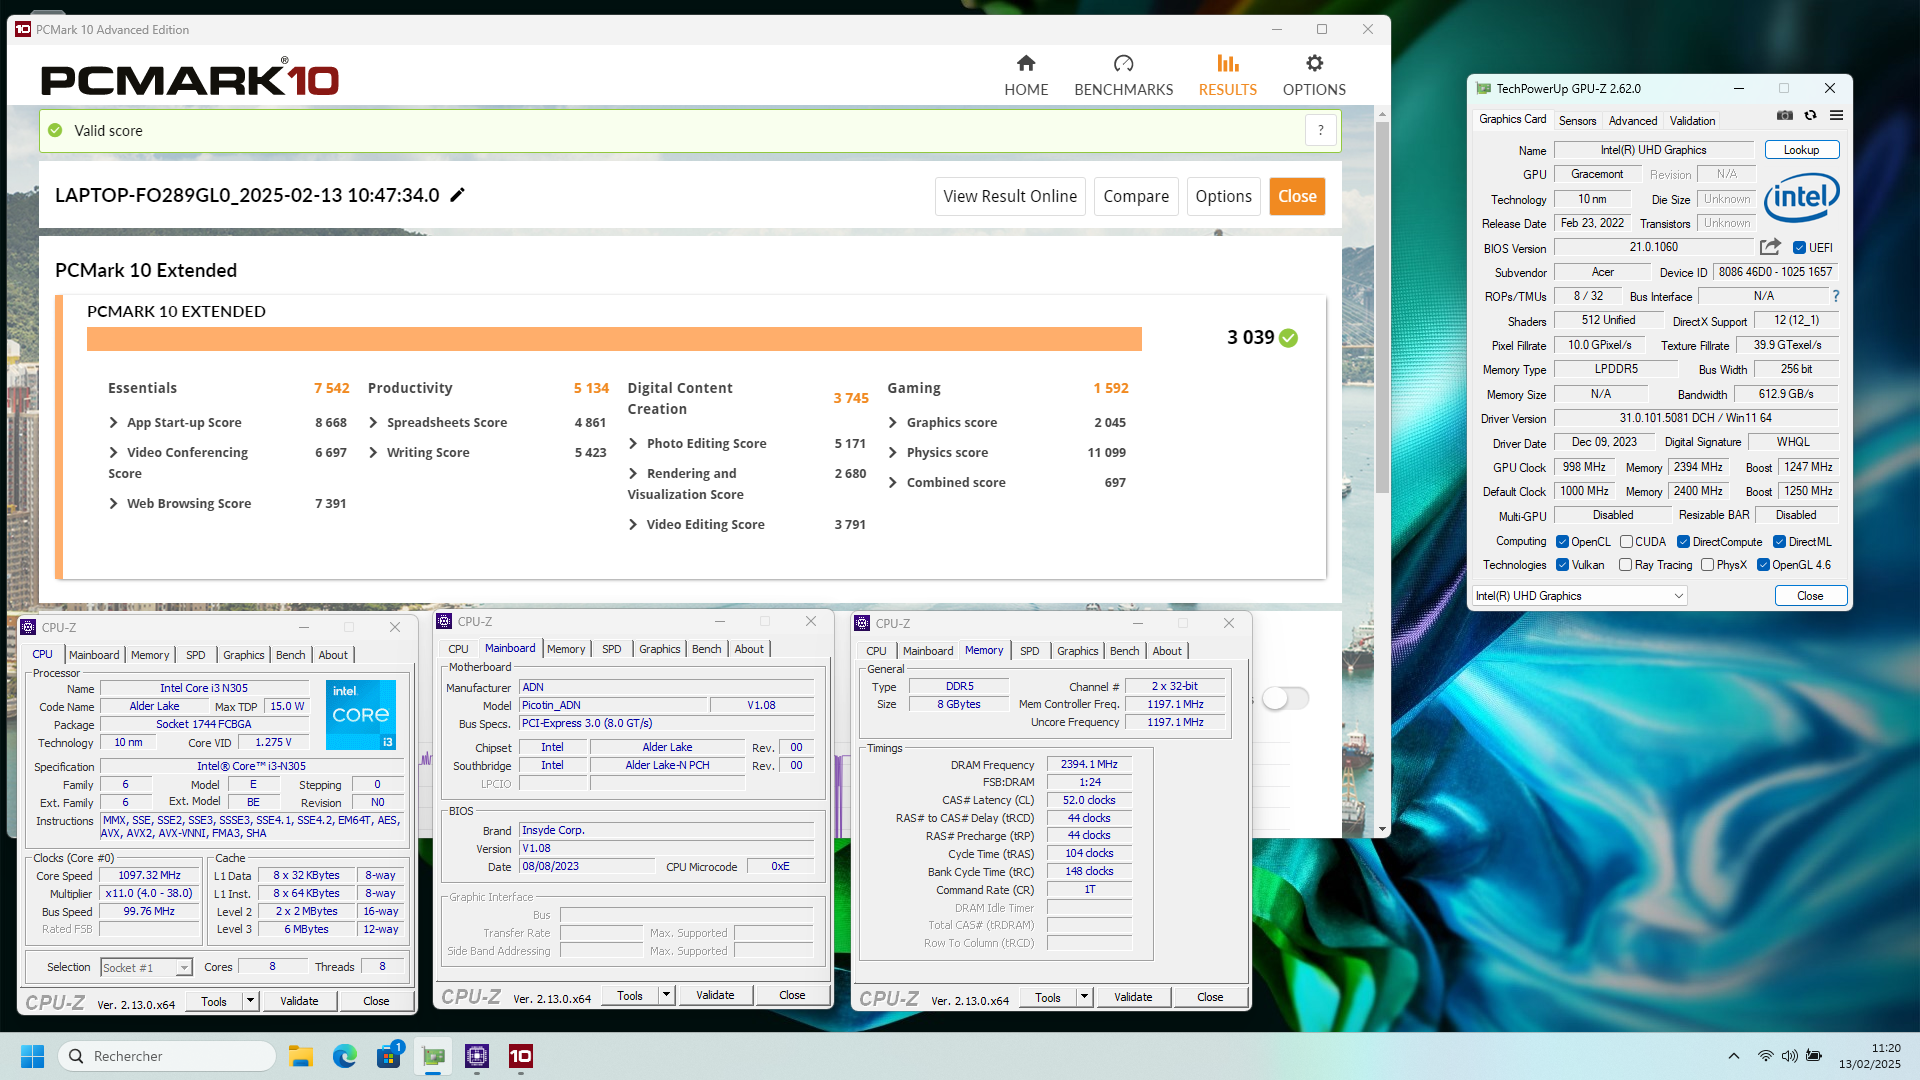Switch to GPU-Z taskbar icon
This screenshot has height=1080, width=1920.
pos(433,1056)
